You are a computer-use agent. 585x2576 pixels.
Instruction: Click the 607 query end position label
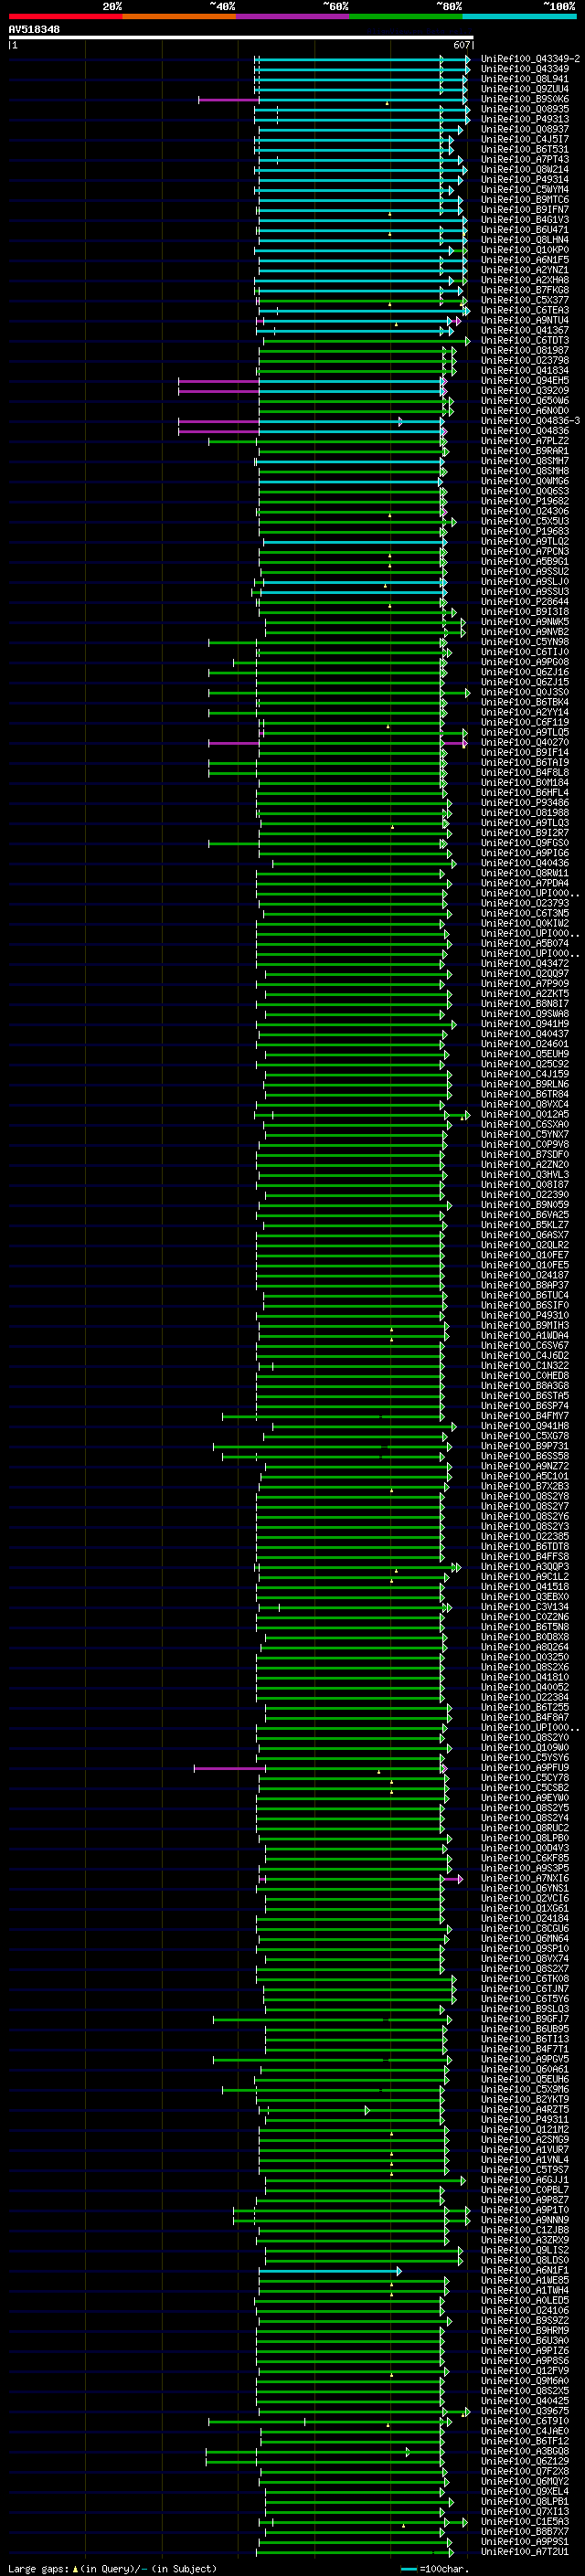461,45
